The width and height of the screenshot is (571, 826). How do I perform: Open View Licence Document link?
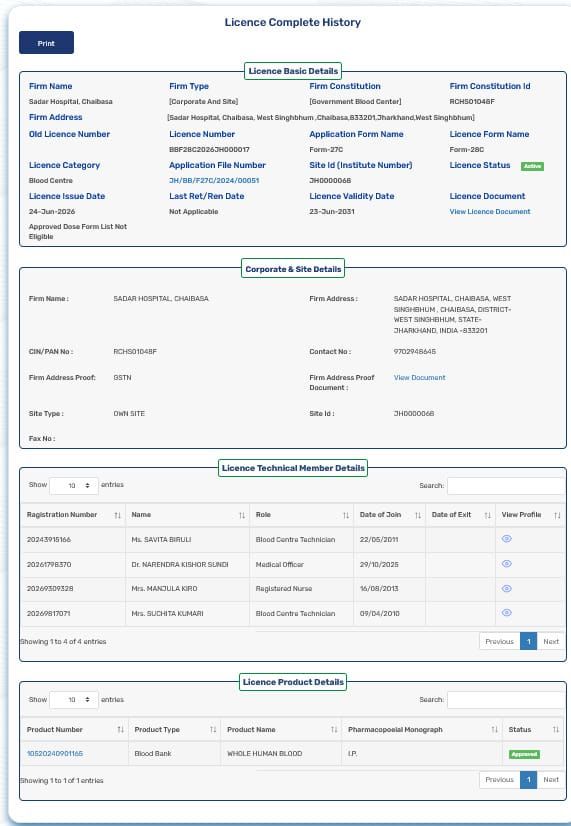click(490, 211)
